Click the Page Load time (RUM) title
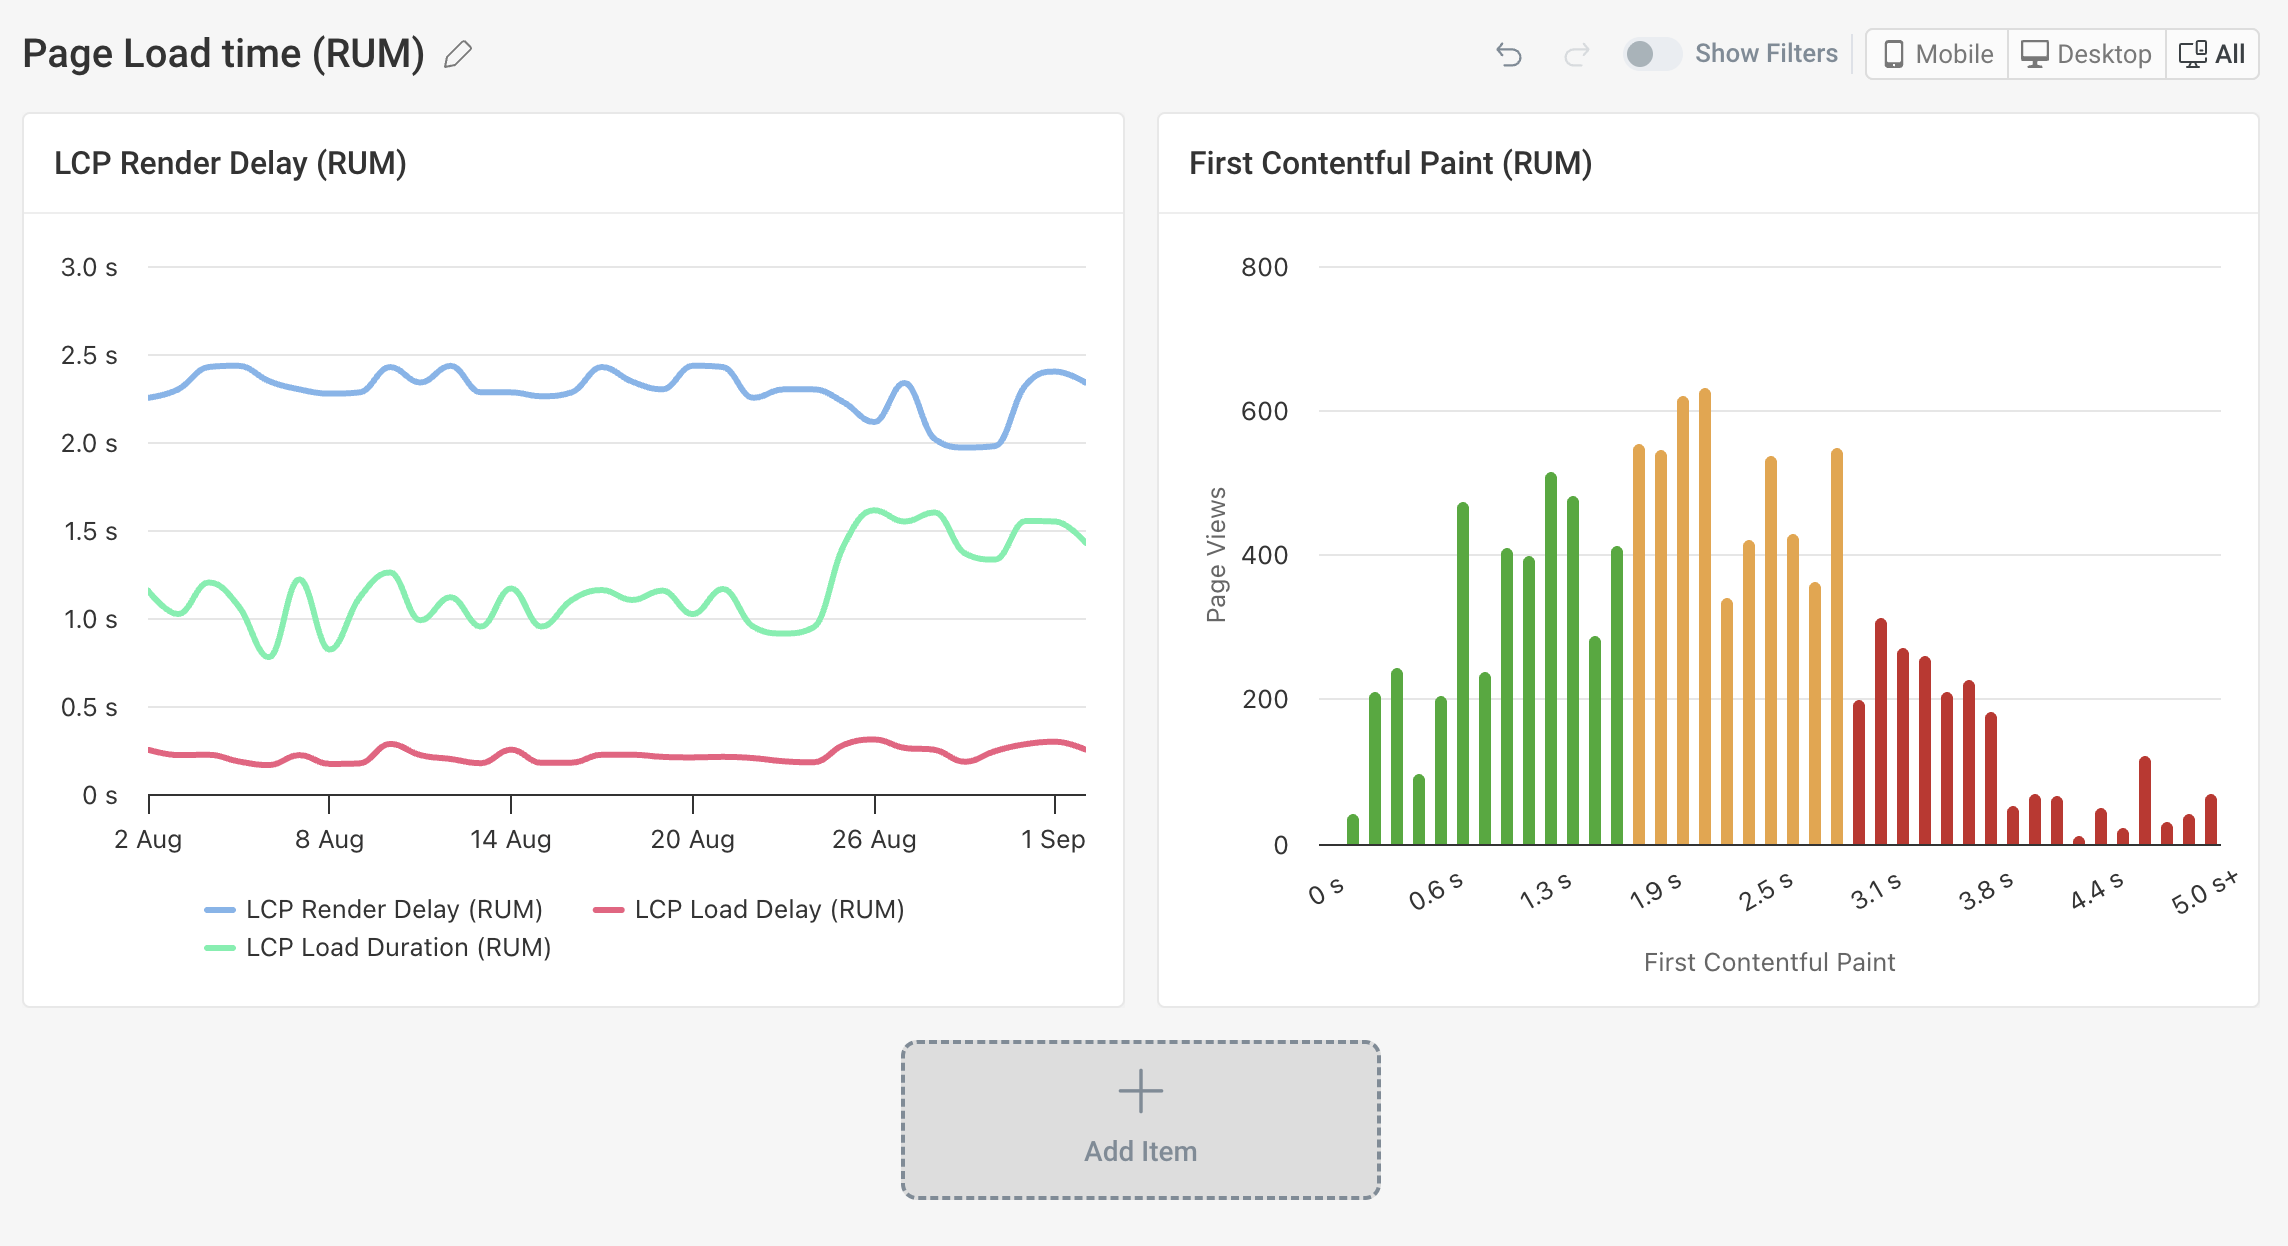The image size is (2288, 1246). (x=224, y=54)
